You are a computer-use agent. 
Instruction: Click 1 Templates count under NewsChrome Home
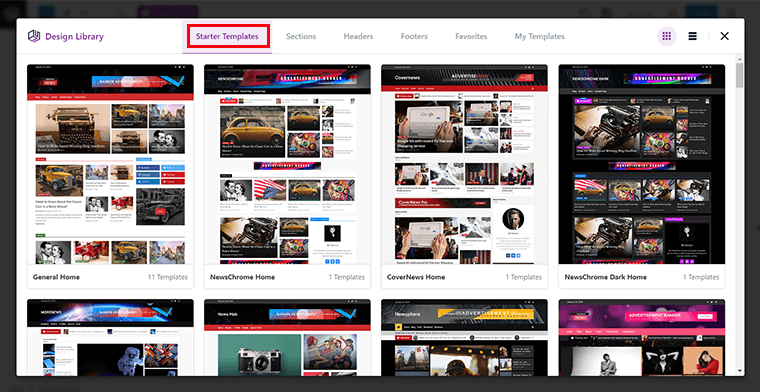point(347,277)
